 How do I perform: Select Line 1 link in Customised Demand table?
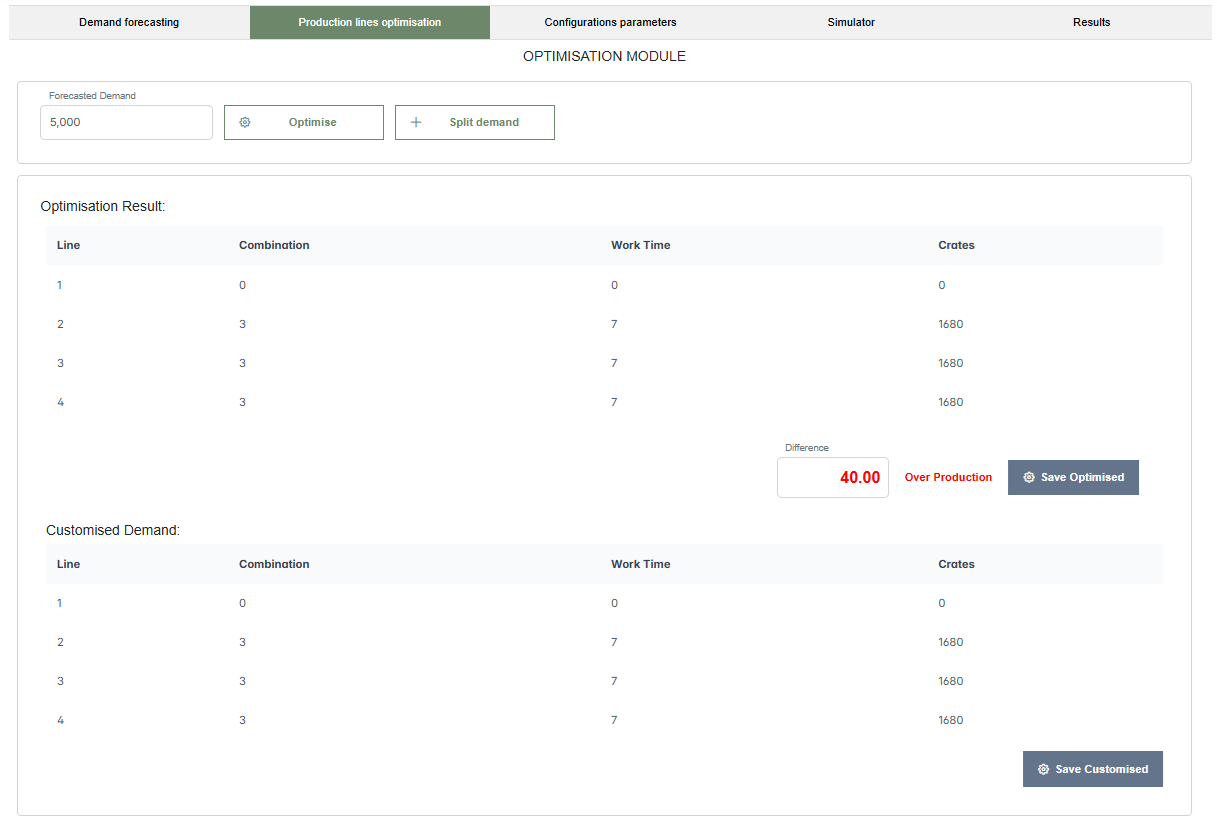59,603
